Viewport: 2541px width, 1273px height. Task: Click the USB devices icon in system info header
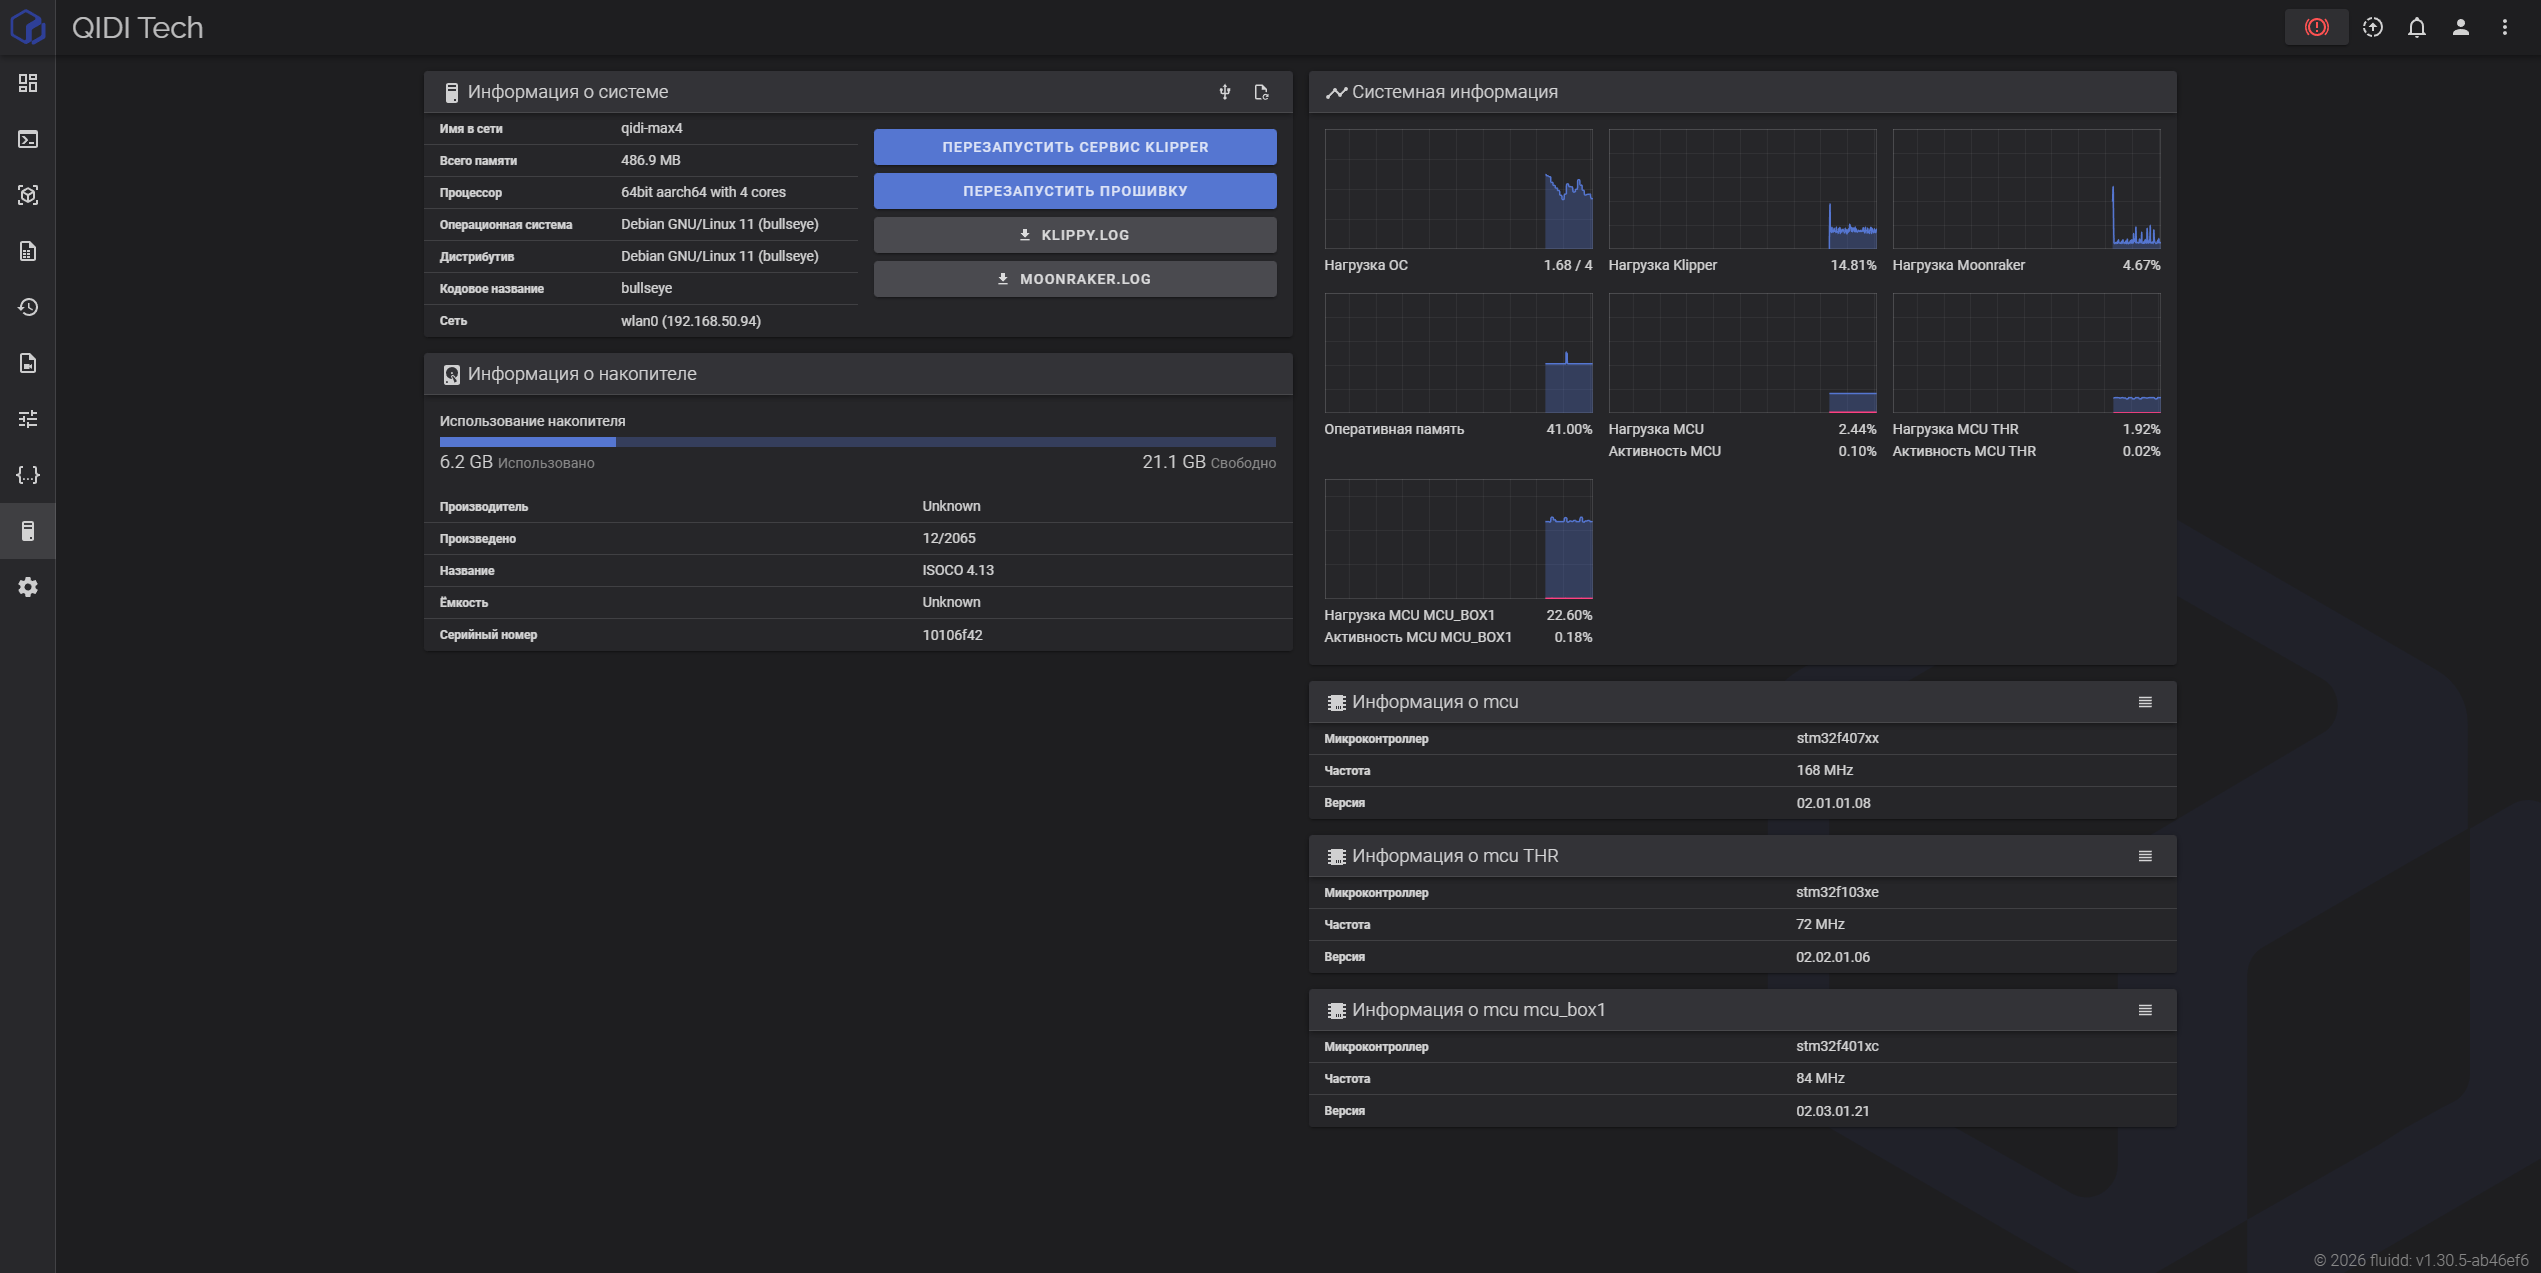coord(1225,92)
